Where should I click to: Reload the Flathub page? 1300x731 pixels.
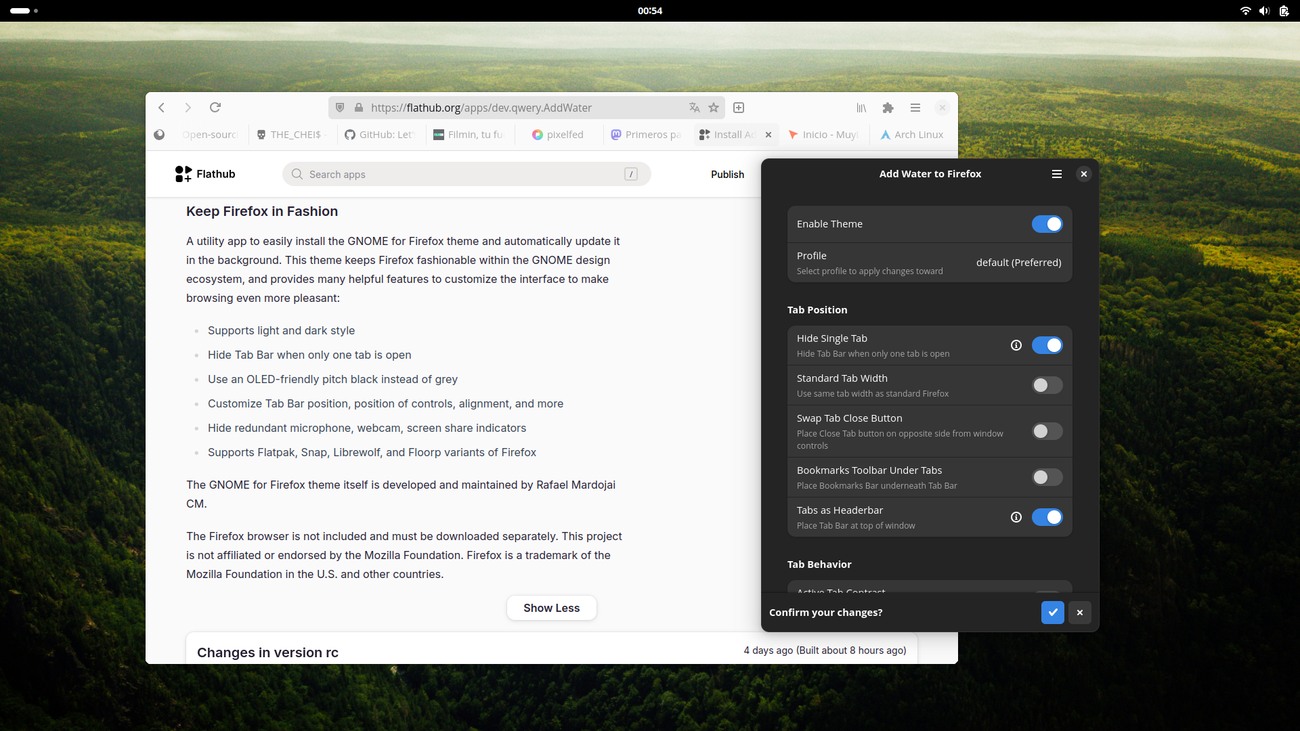pyautogui.click(x=215, y=108)
